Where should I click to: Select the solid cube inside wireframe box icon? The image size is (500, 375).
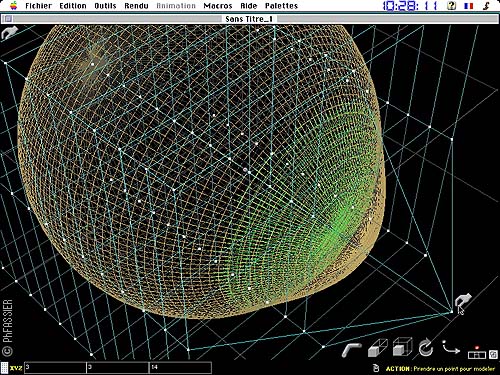pyautogui.click(x=402, y=347)
